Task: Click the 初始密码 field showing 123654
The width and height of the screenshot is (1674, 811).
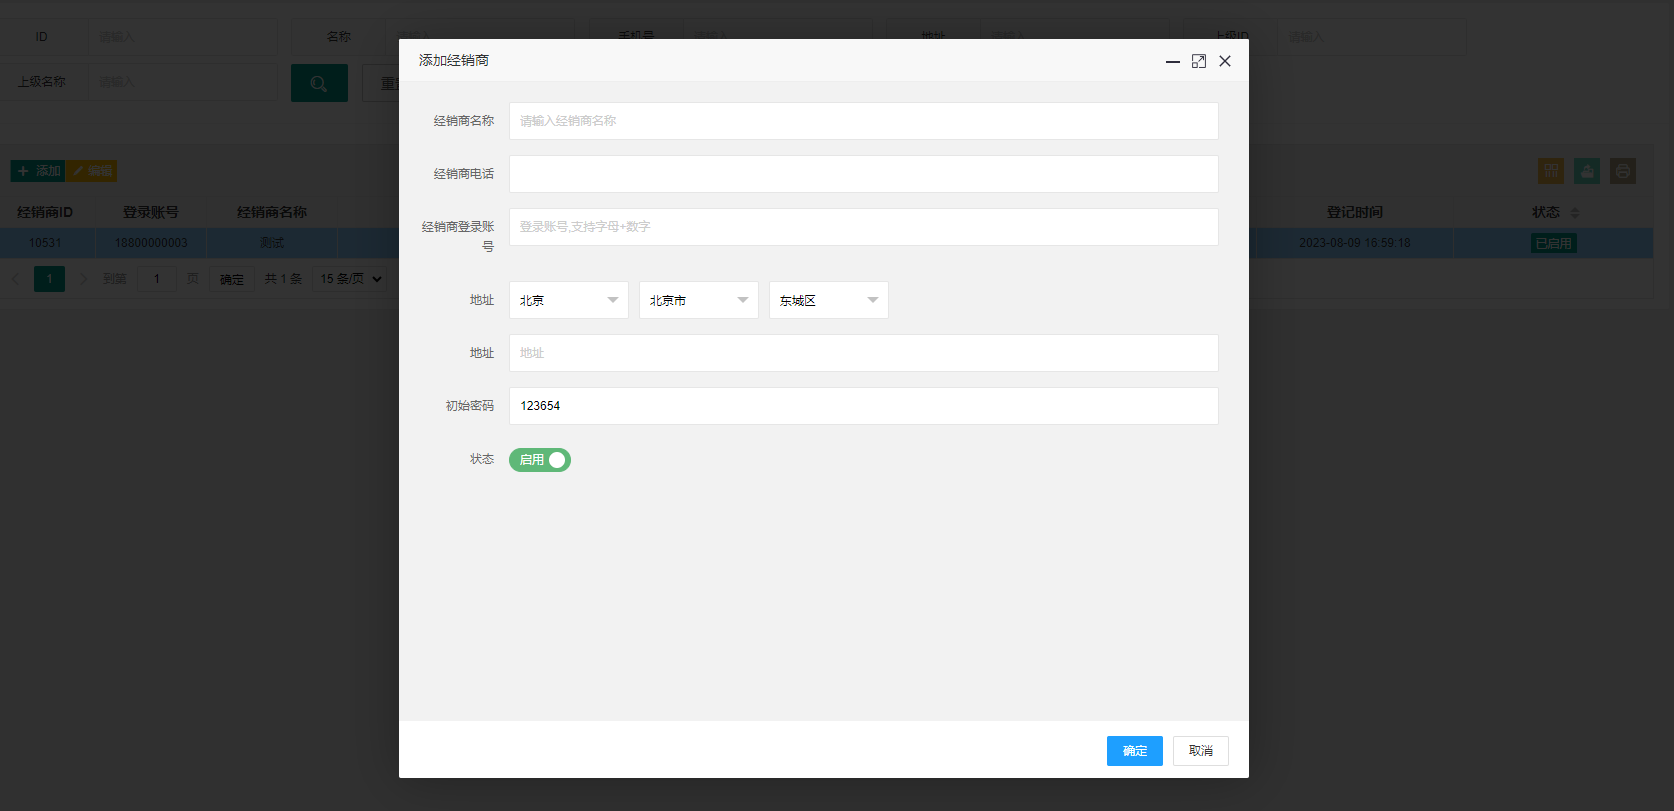Action: click(x=864, y=406)
